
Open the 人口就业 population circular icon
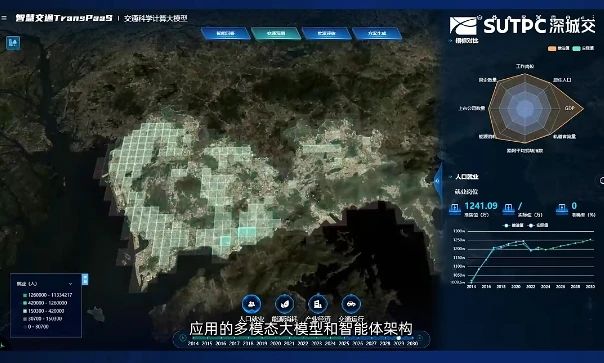251,304
